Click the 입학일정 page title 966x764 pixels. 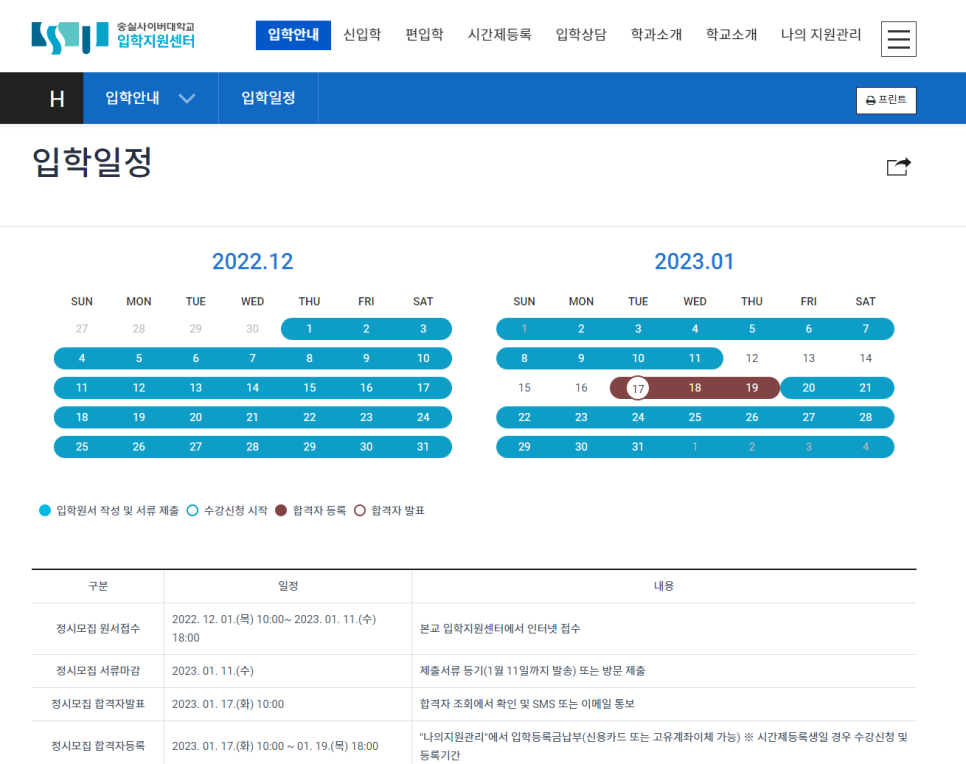pos(92,162)
